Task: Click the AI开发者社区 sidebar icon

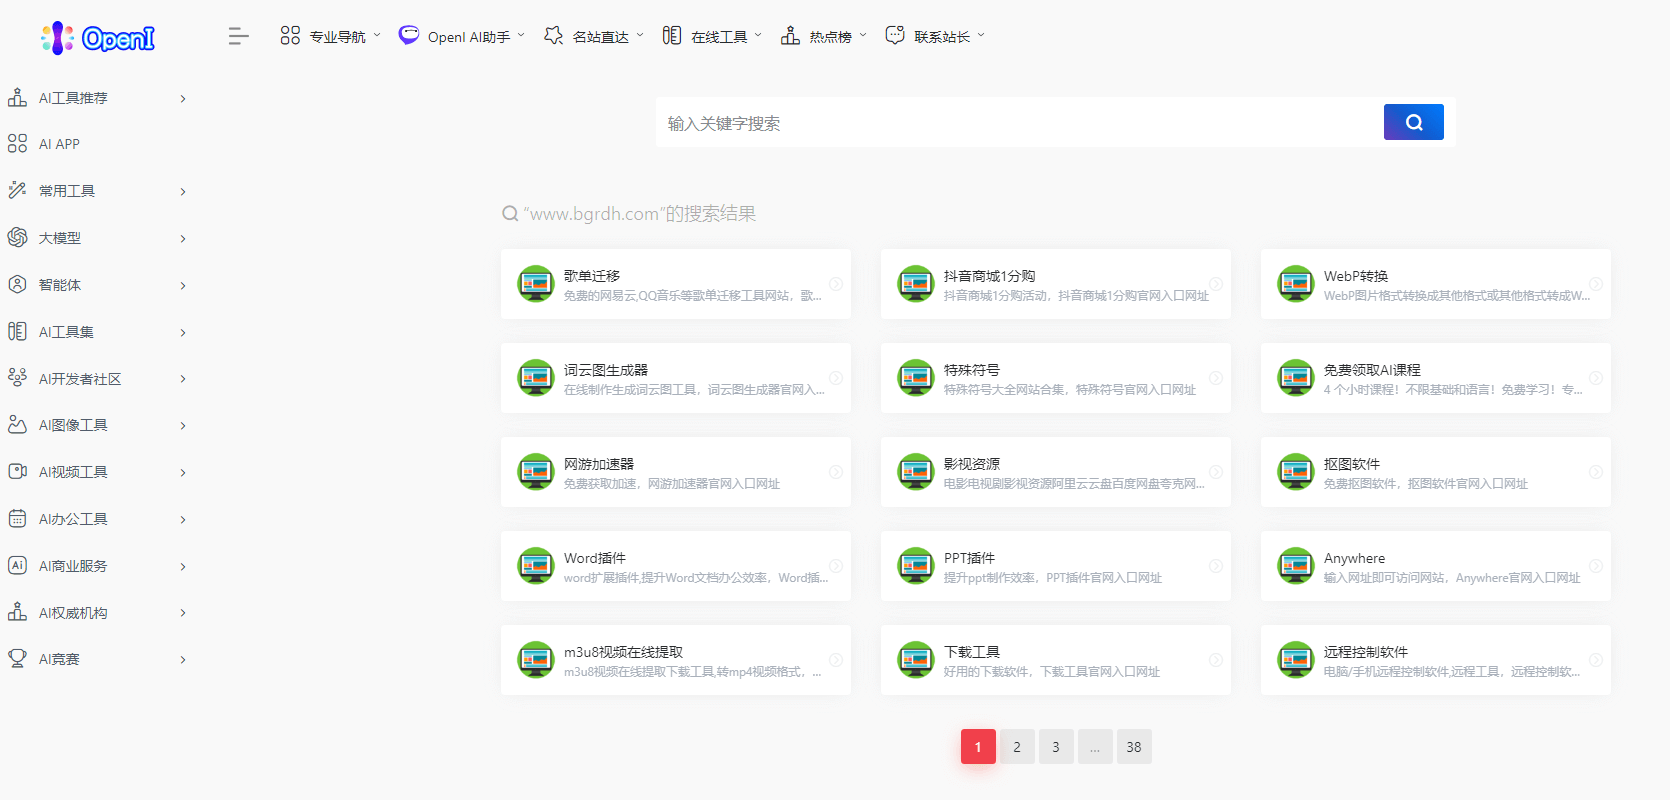Action: (17, 378)
